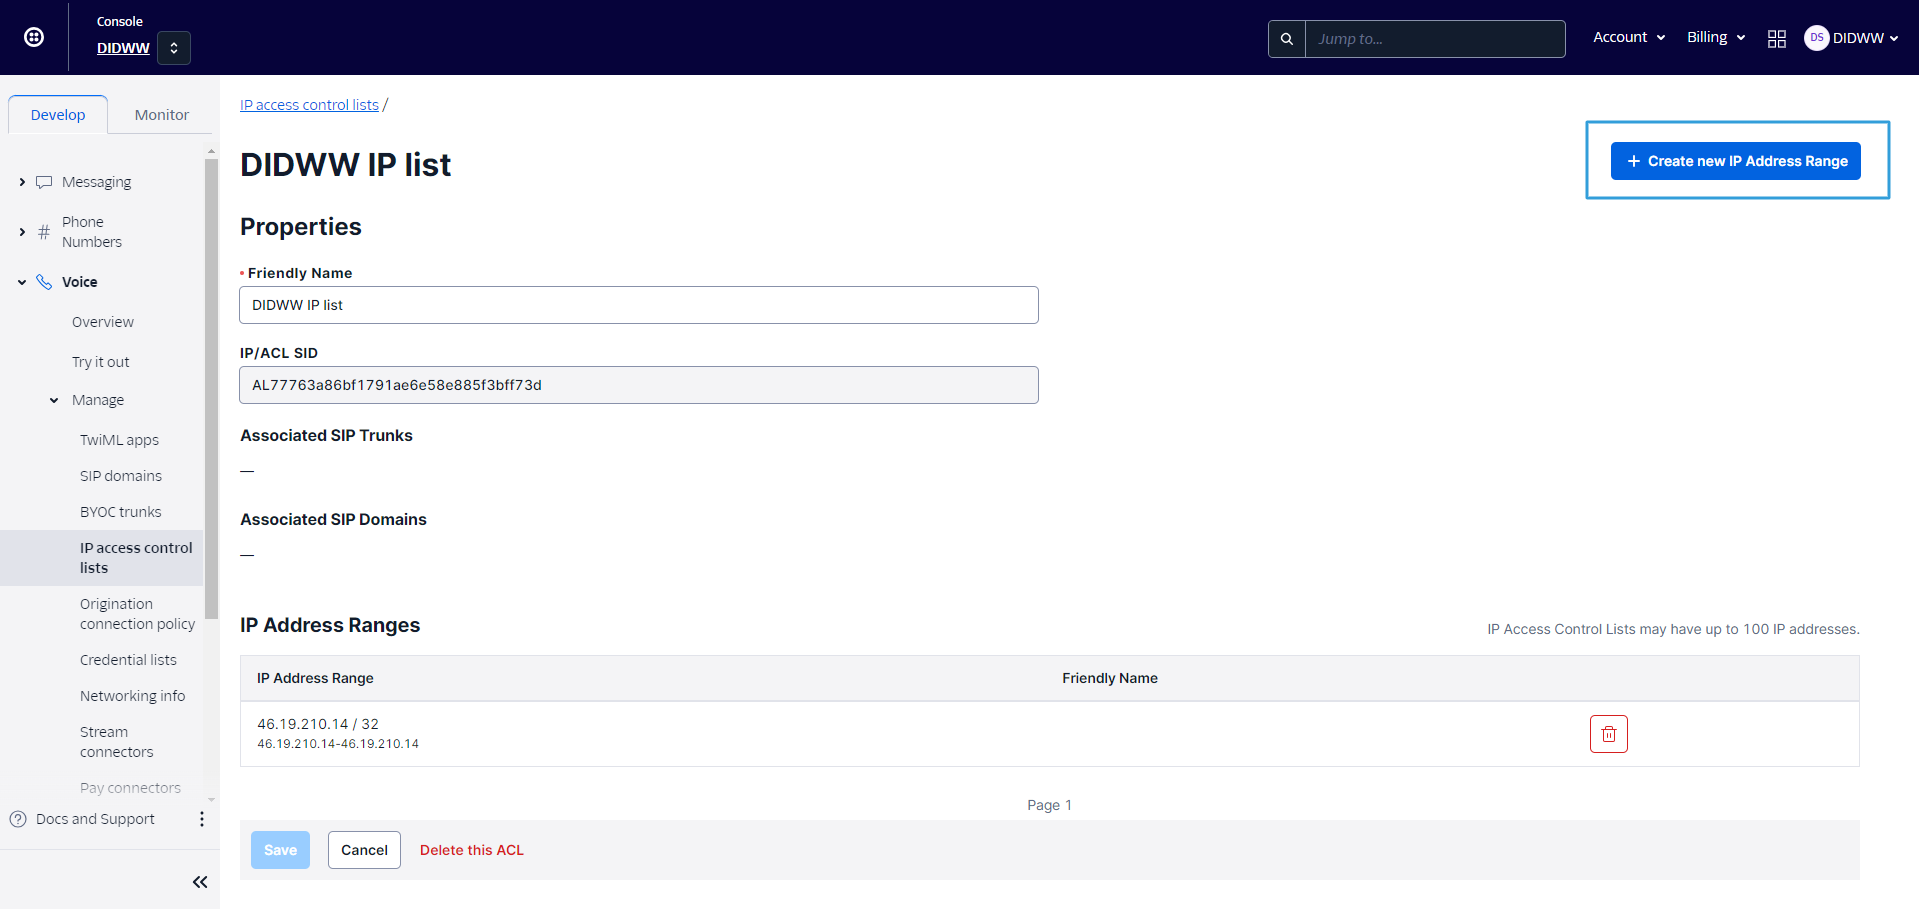Click the 46.19.210.14-46.19.210.14 range text

pos(338,744)
